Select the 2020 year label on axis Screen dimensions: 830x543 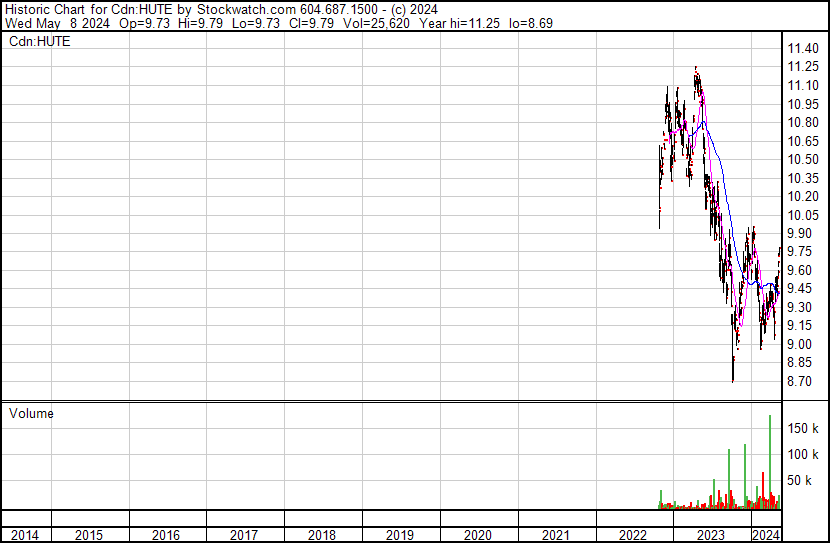tap(478, 535)
